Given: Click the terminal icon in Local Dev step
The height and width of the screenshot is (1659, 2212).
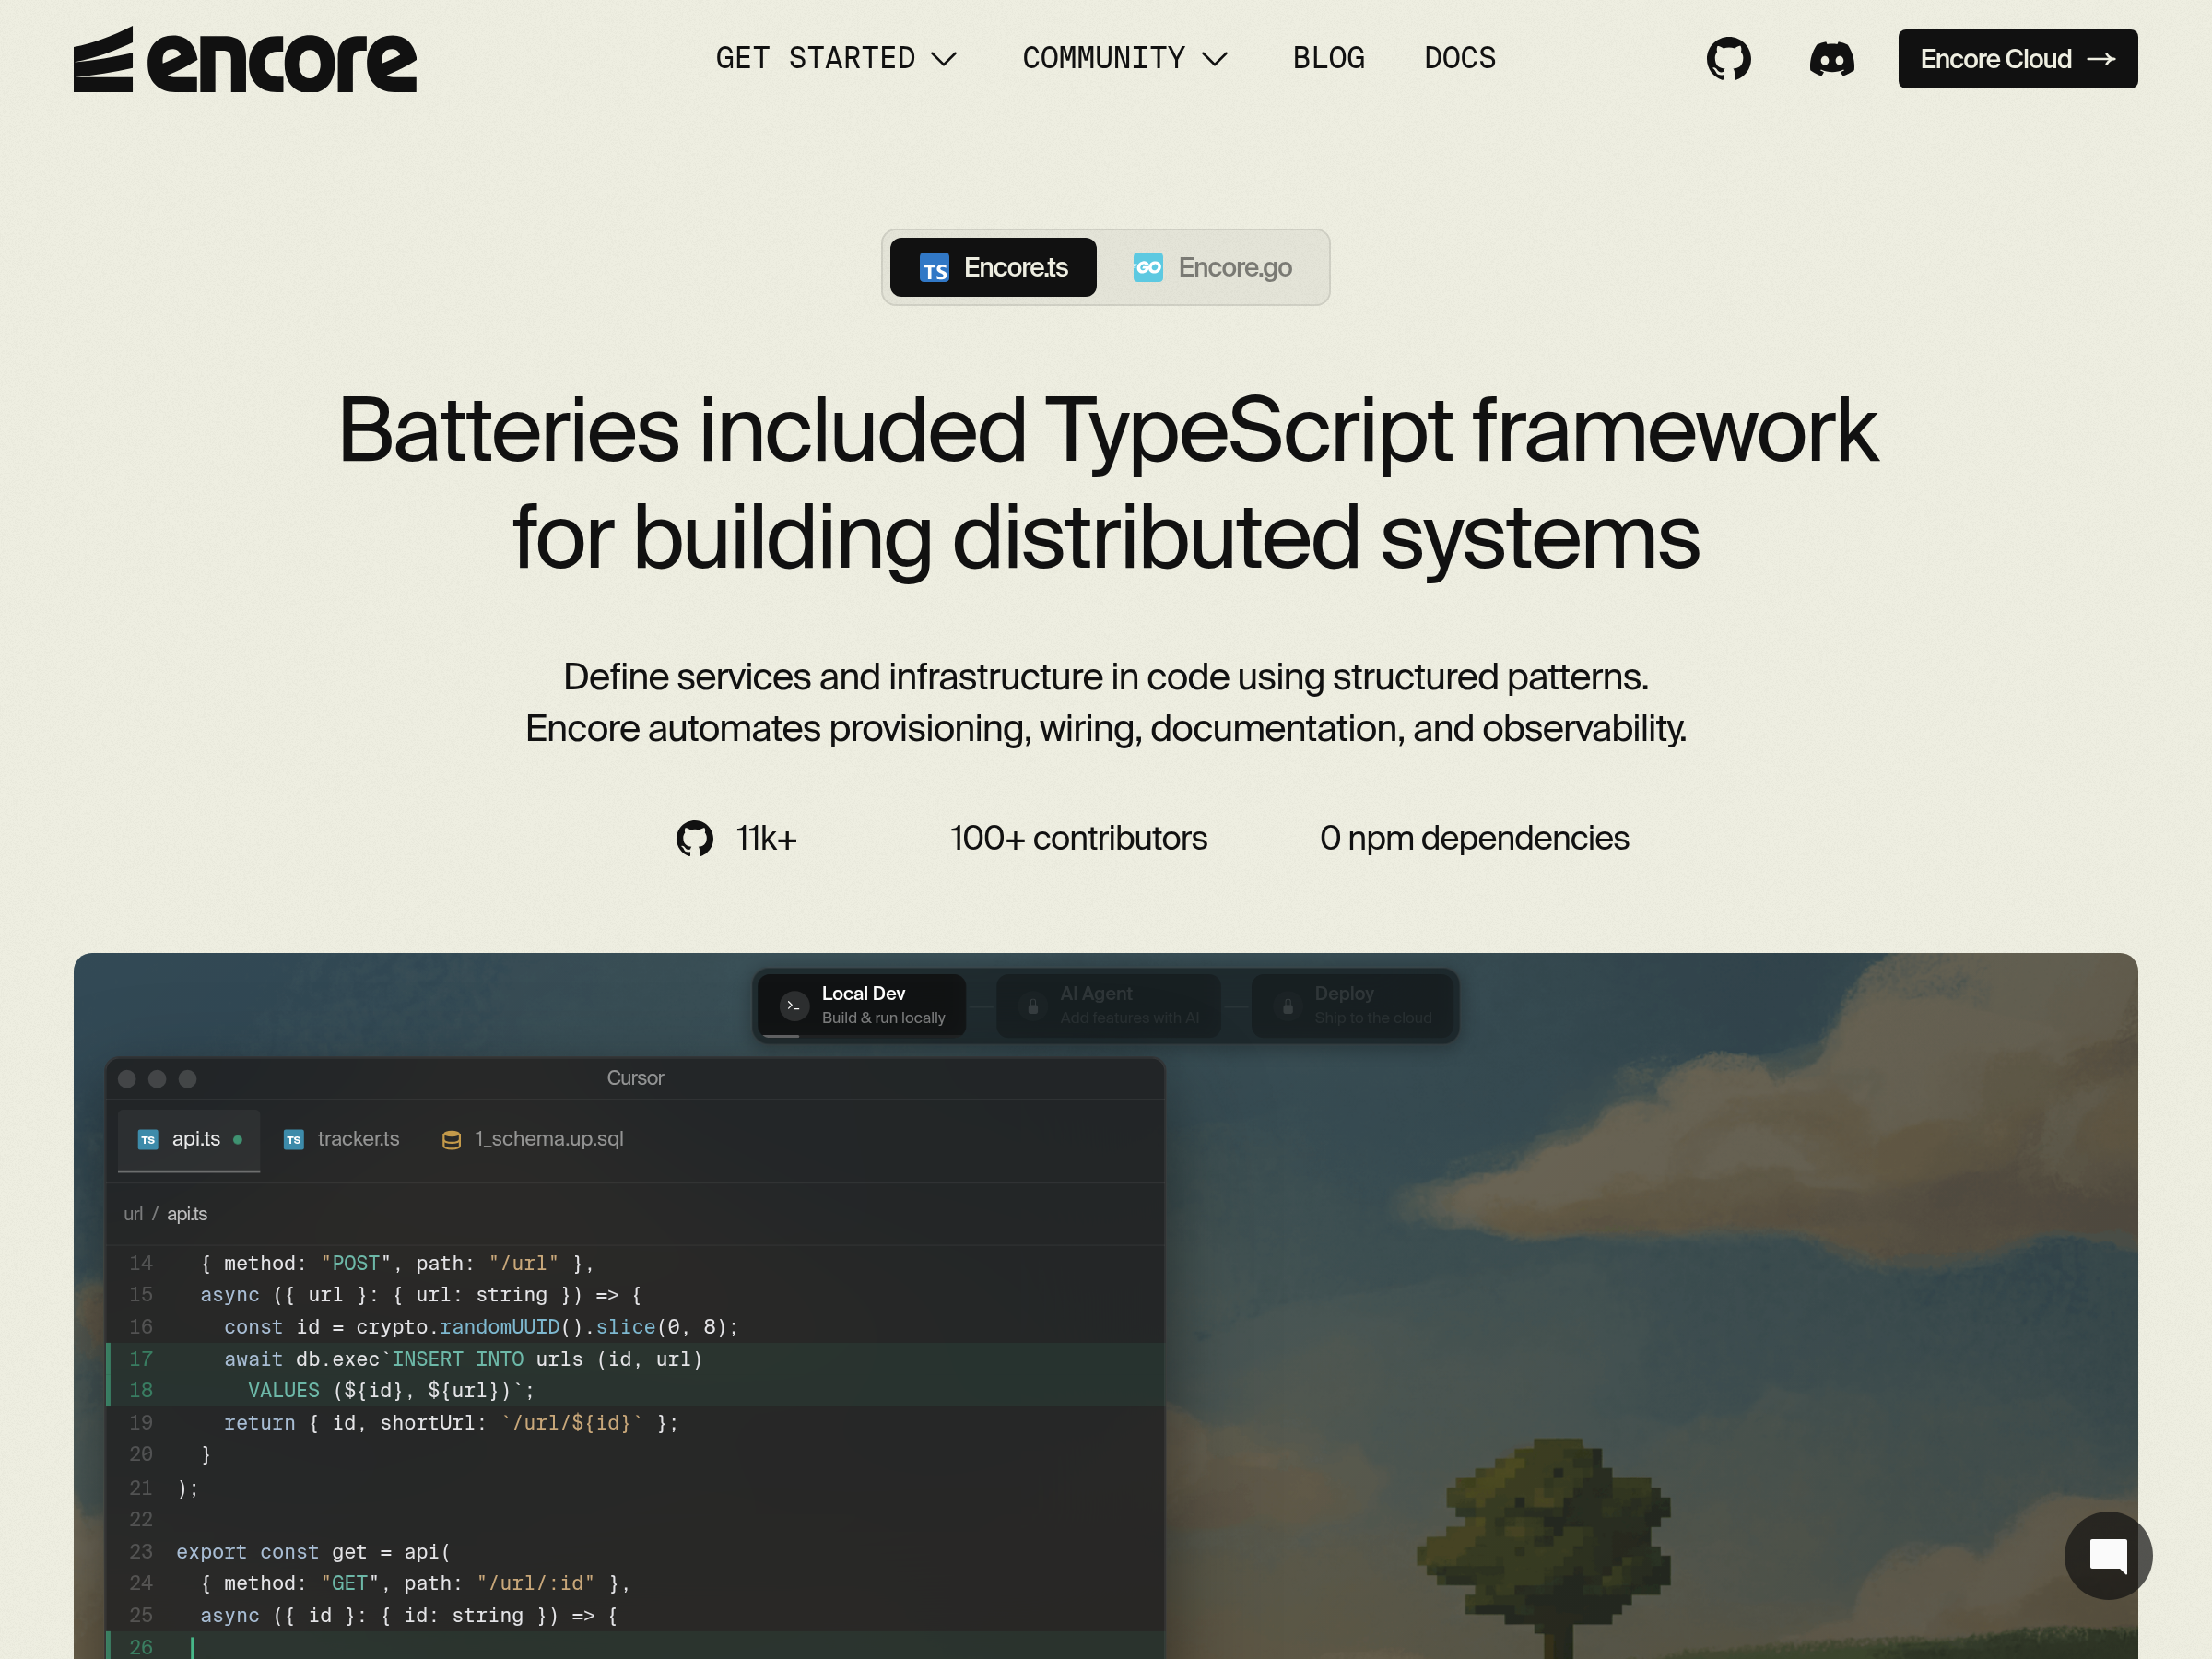Looking at the screenshot, I should coord(794,1005).
